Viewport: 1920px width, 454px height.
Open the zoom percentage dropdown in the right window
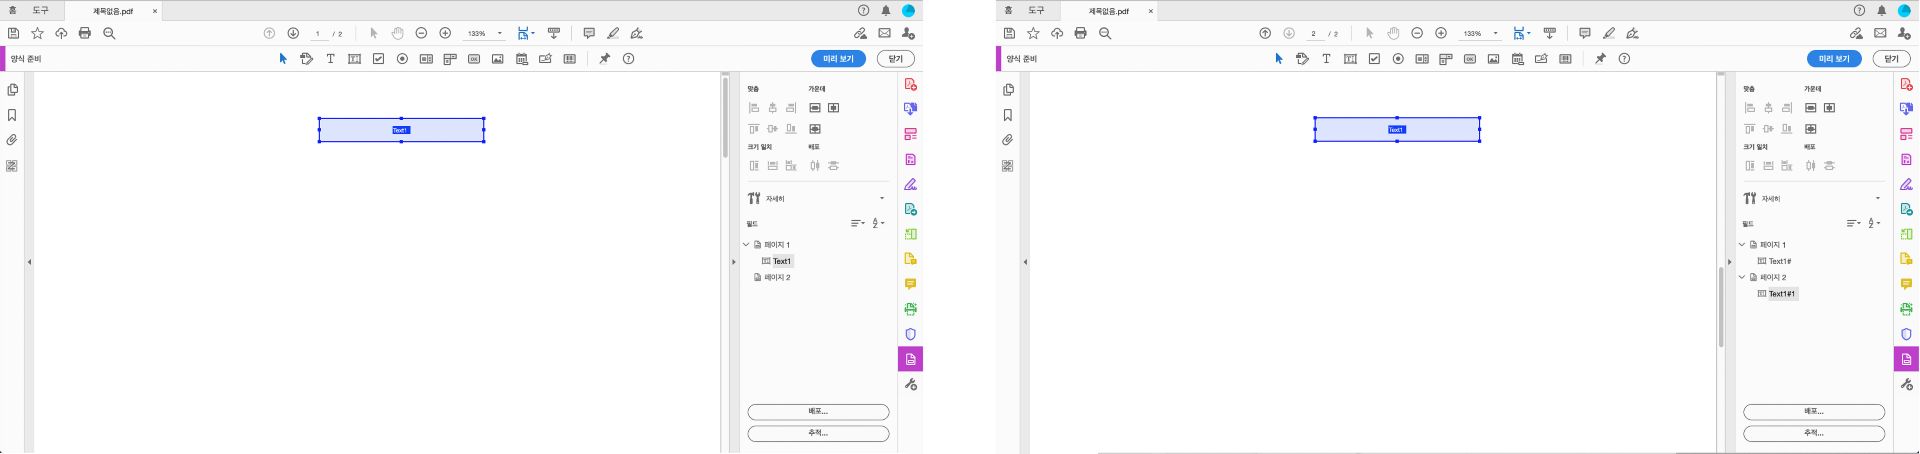click(1496, 33)
